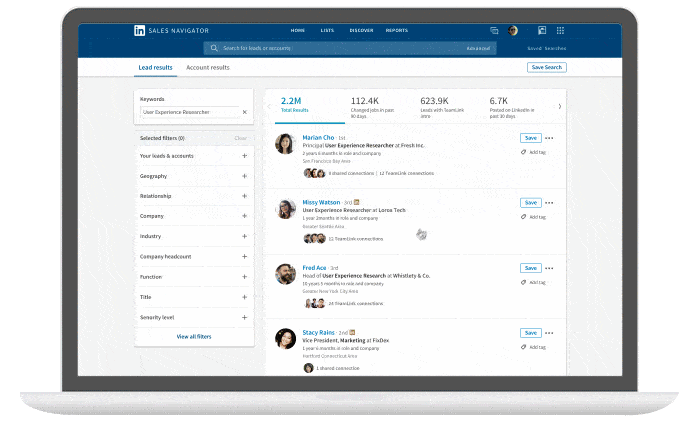Viewport: 700px width, 431px height.
Task: Open more options for Marian Cho
Action: 549,138
